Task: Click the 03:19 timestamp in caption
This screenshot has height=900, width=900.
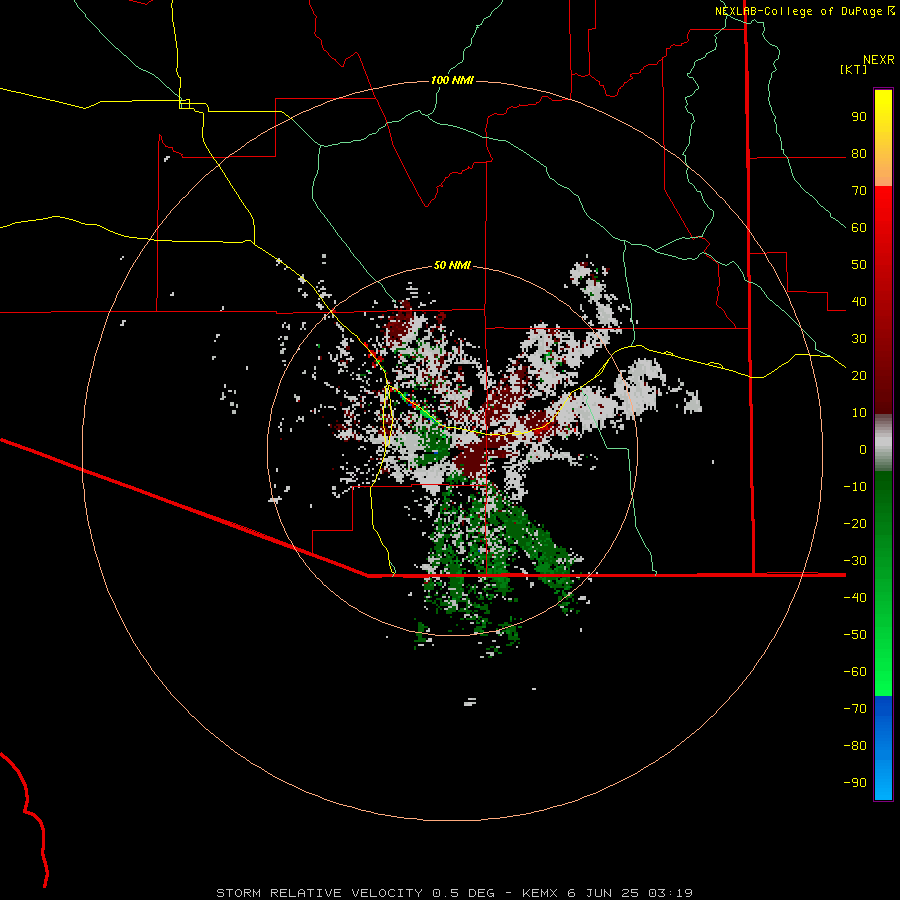Action: (670, 893)
